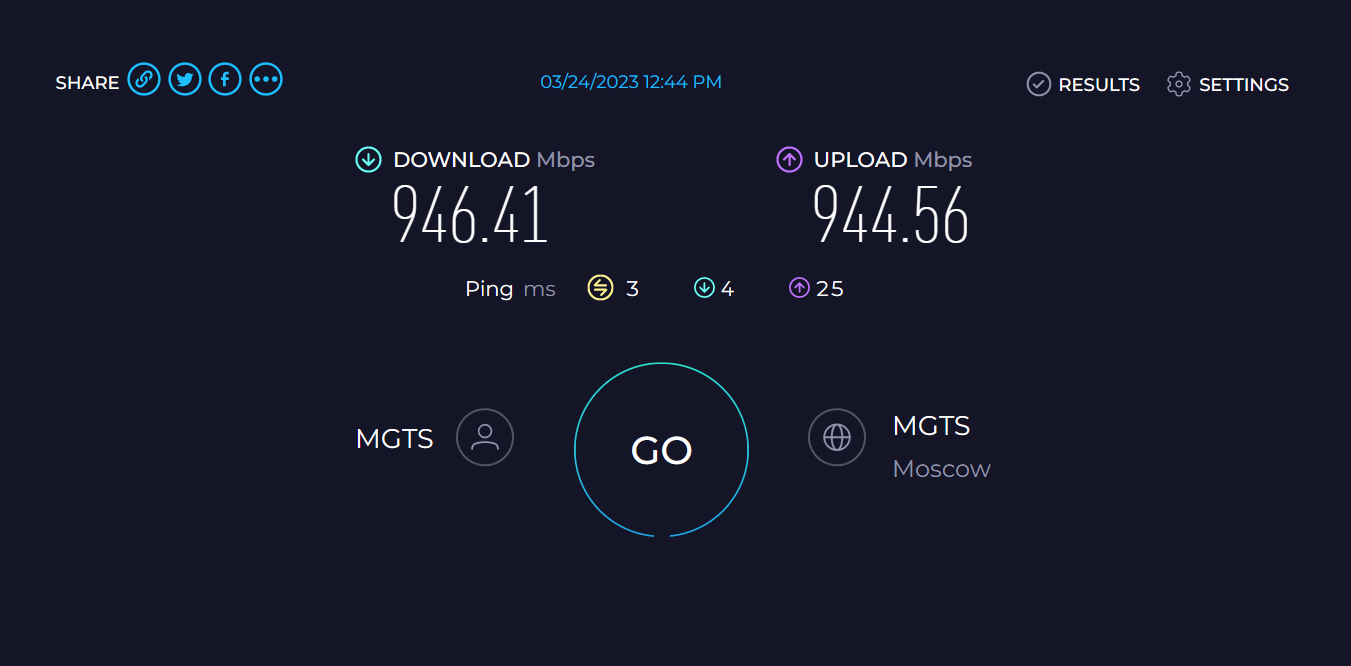Screen dimensions: 1351x666
Task: Start the test with GO button
Action: coord(661,450)
